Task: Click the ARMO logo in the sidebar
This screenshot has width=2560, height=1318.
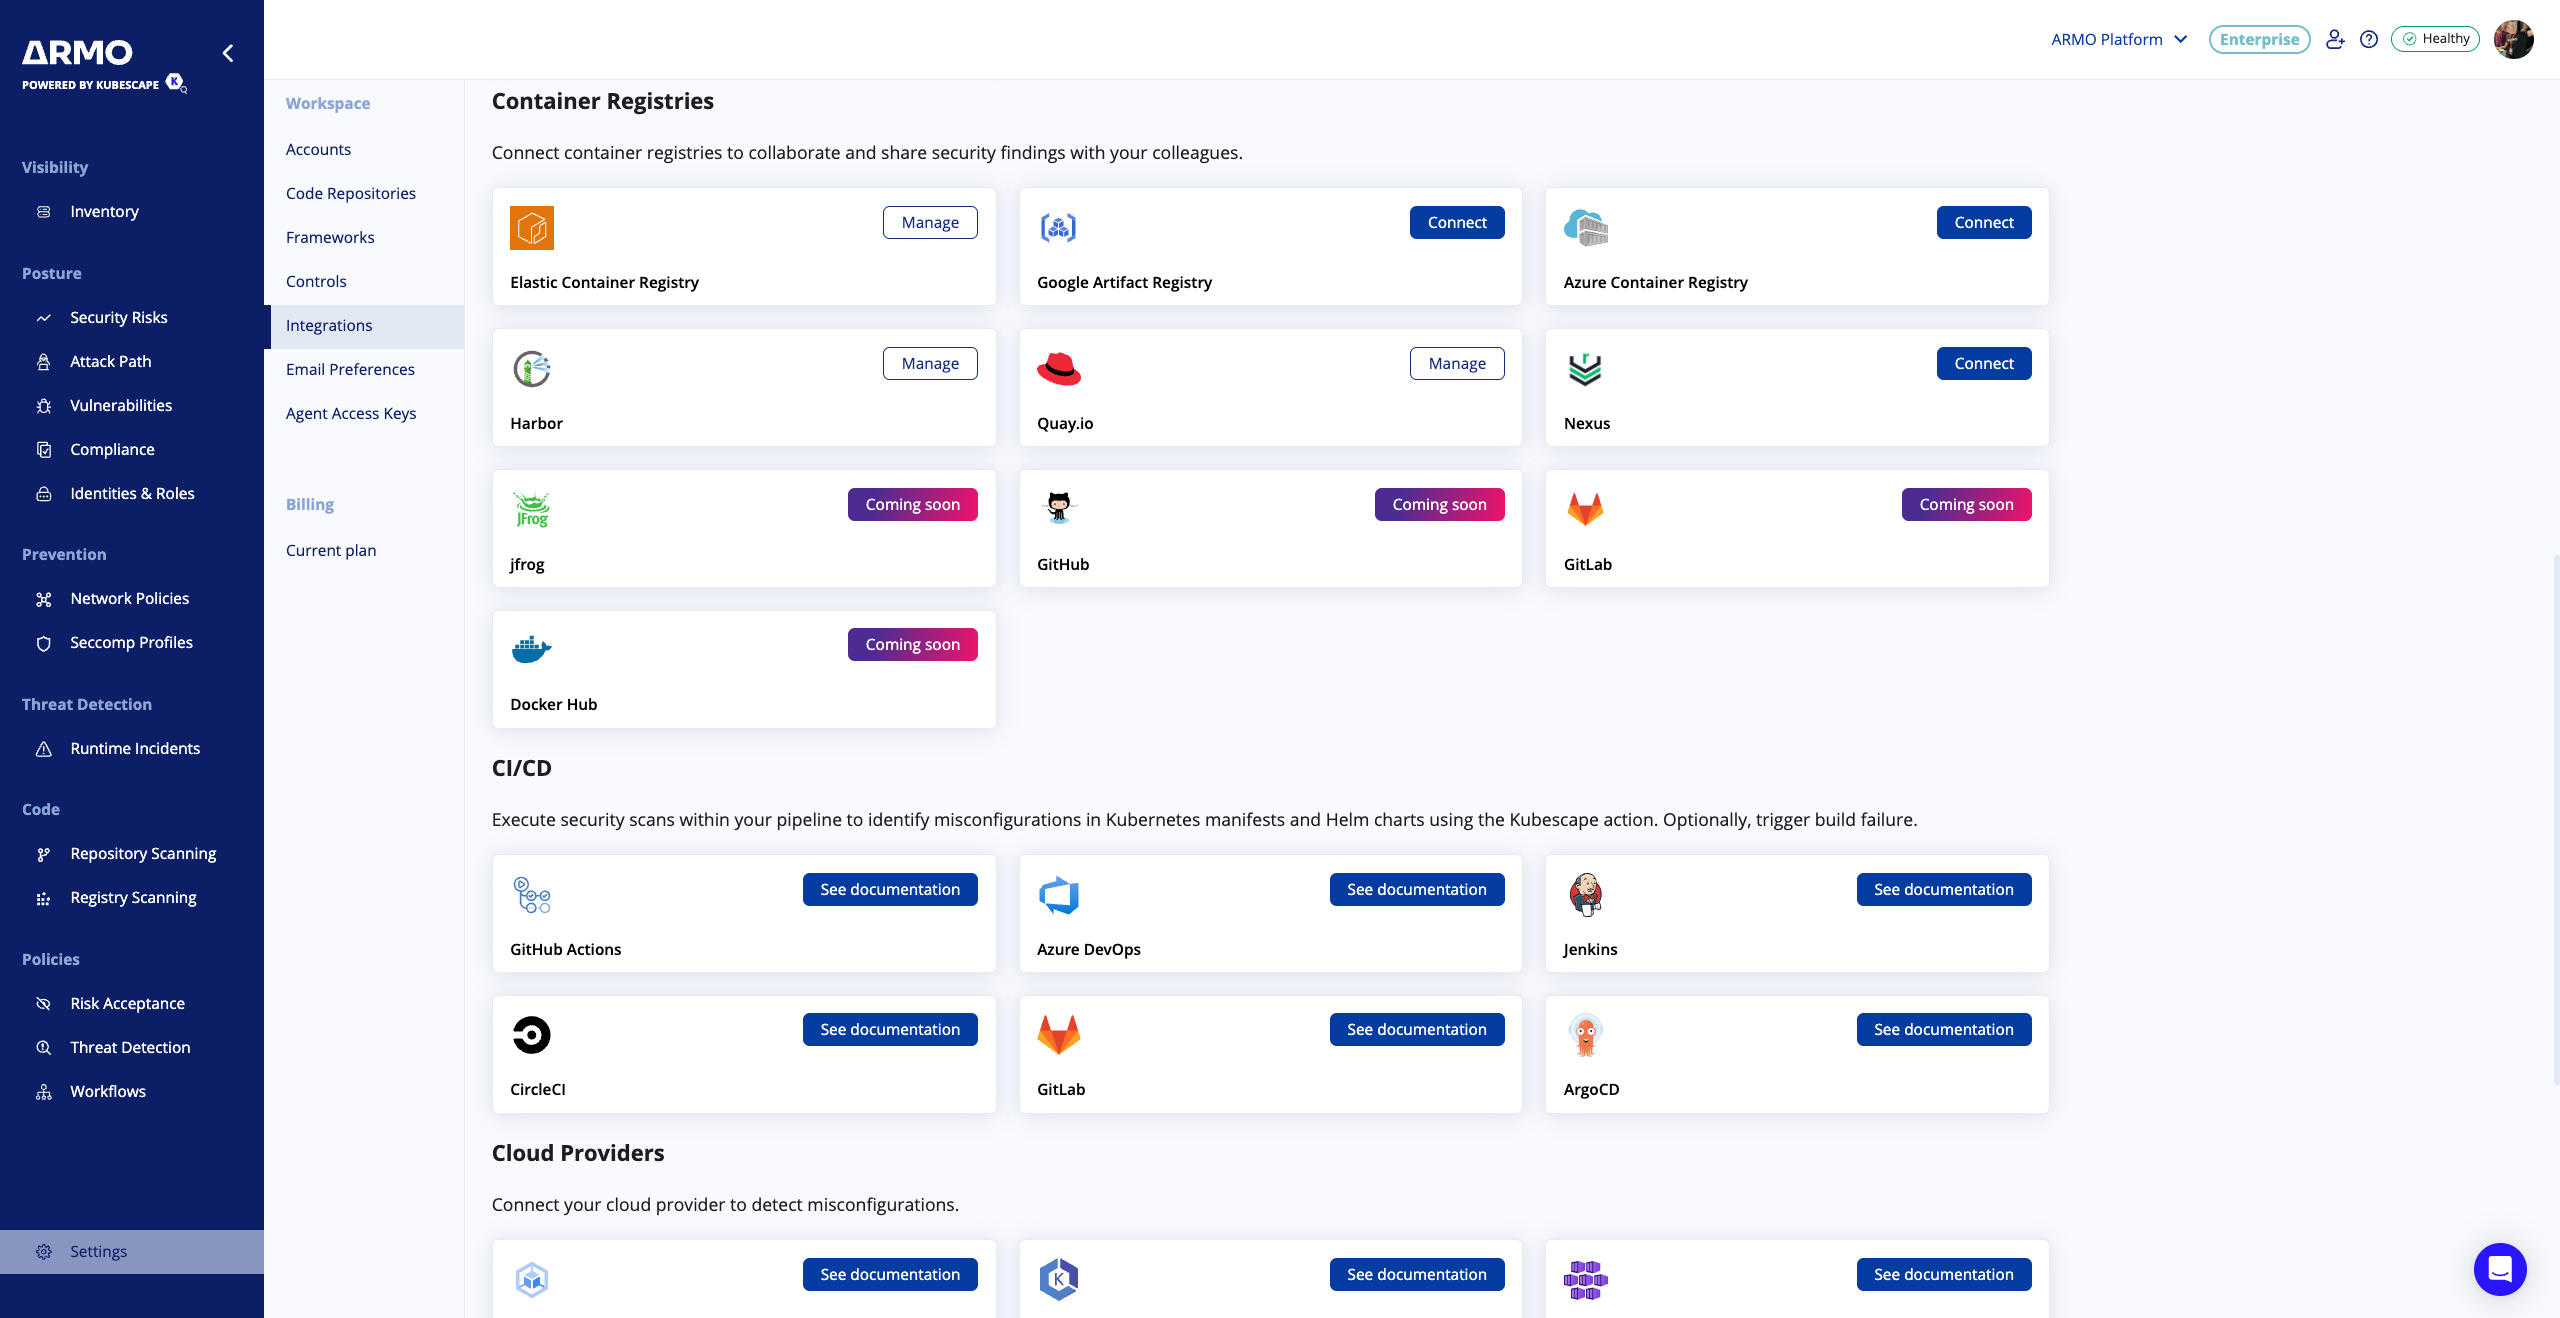Action: 78,52
